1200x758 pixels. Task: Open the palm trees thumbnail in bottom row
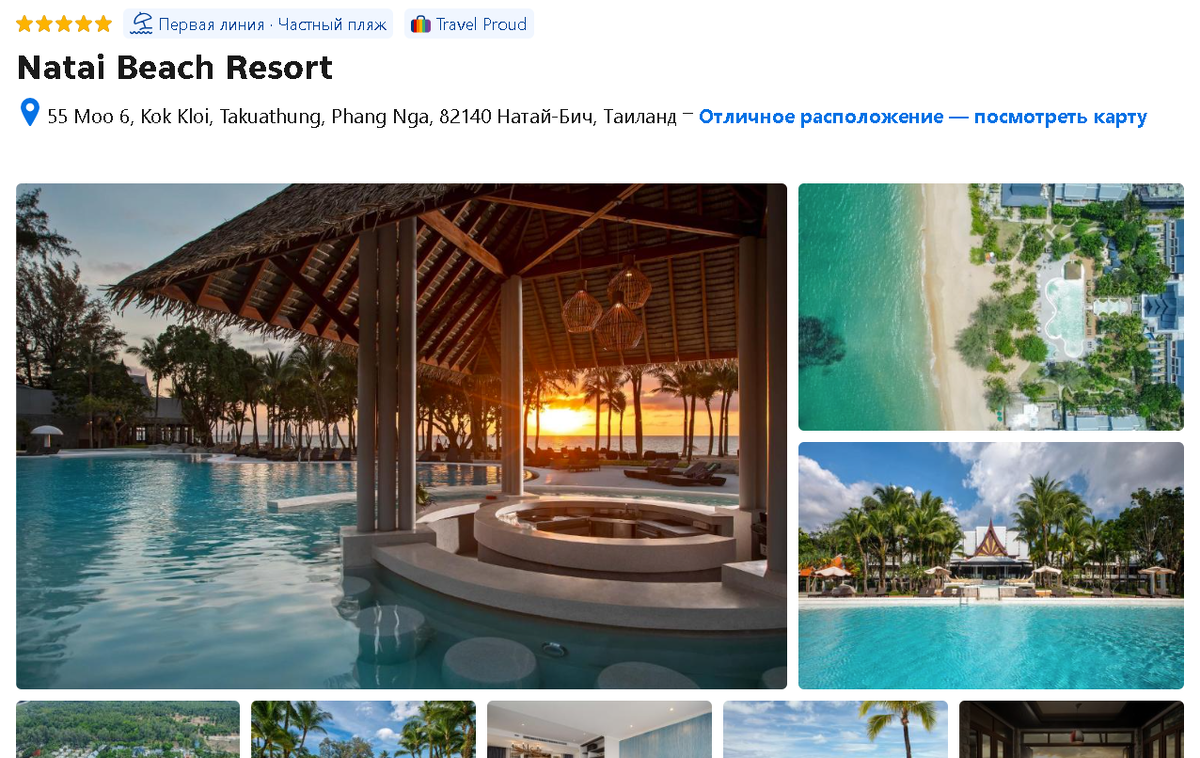[363, 729]
